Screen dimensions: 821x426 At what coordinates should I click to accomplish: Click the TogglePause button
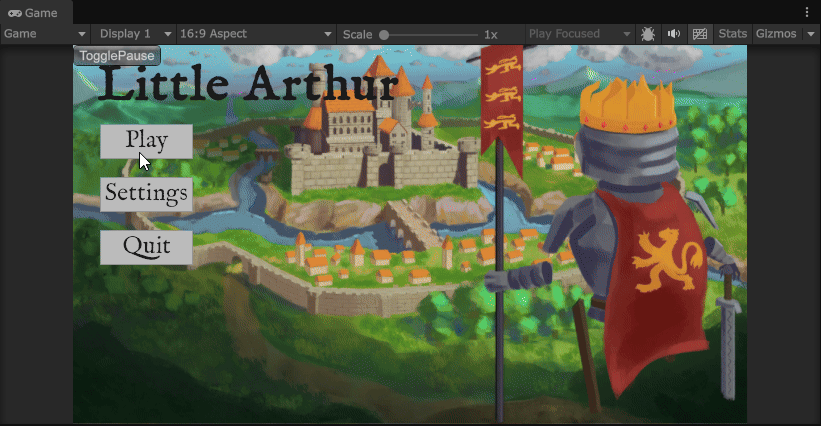point(117,55)
